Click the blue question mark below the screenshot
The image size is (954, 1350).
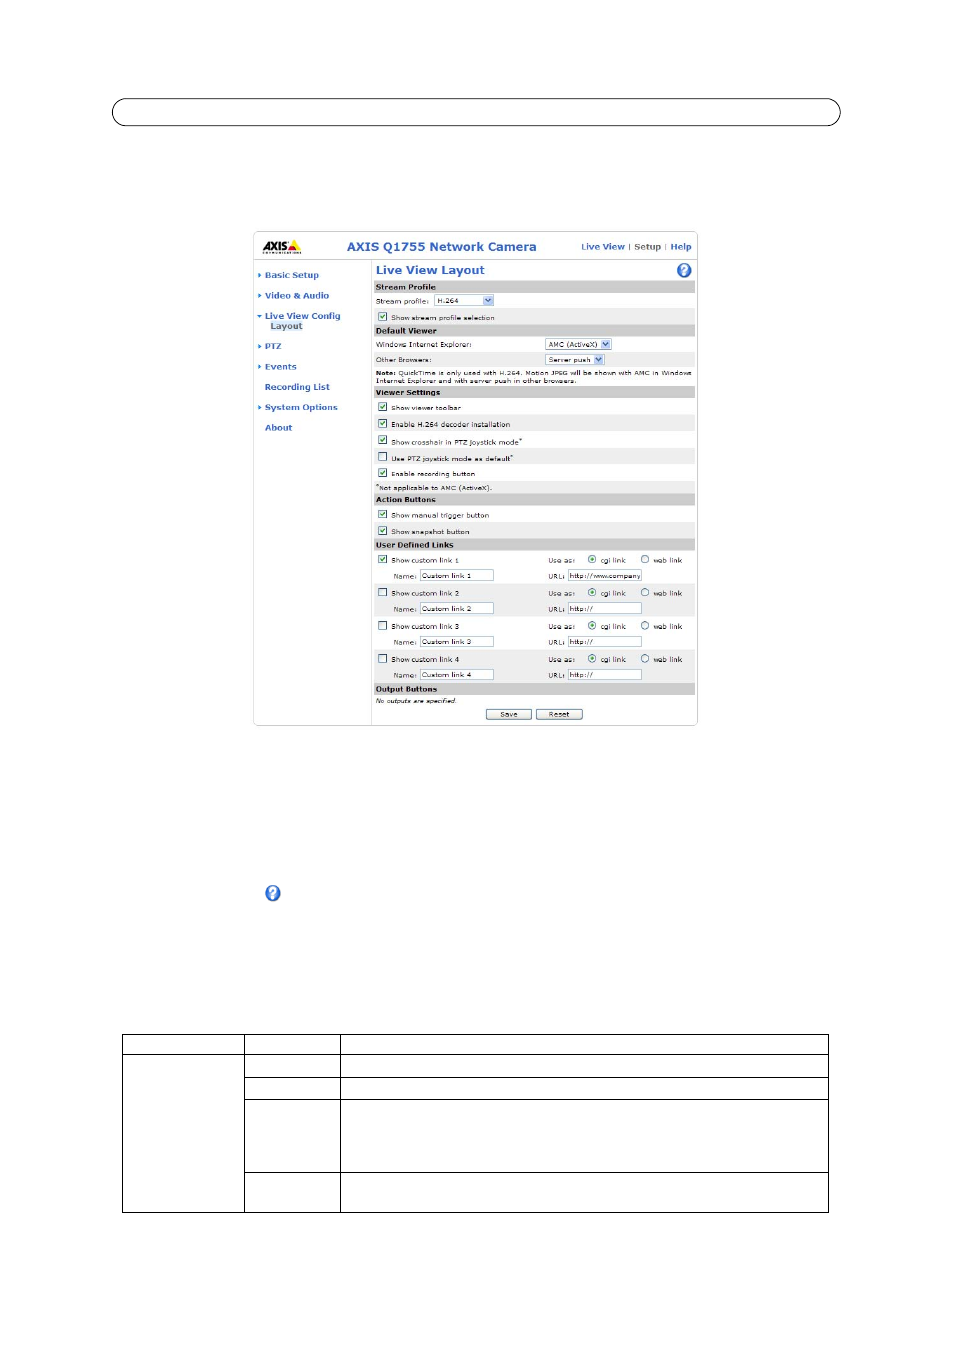pos(273,893)
